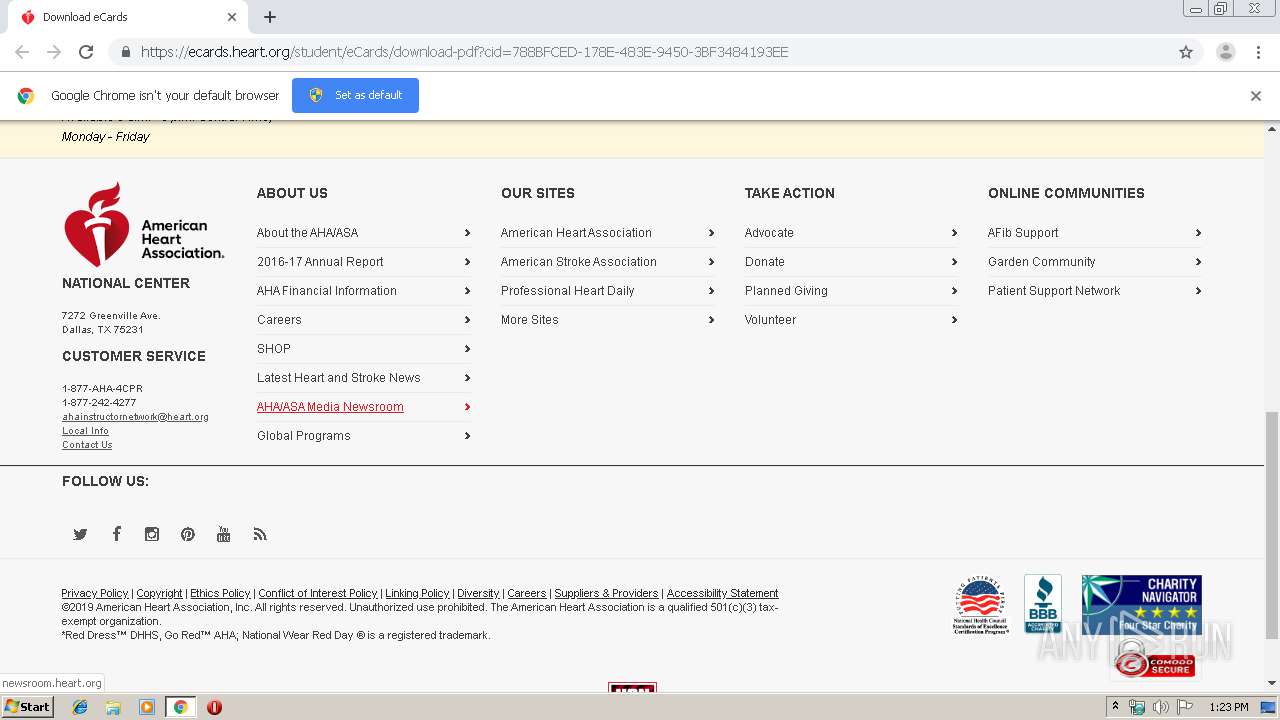Viewport: 1280px width, 720px height.
Task: Click the volume icon in system tray
Action: click(x=1160, y=707)
